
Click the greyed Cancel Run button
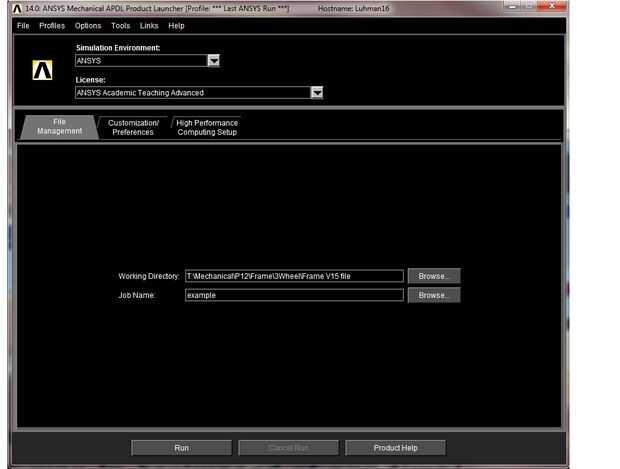[x=288, y=448]
